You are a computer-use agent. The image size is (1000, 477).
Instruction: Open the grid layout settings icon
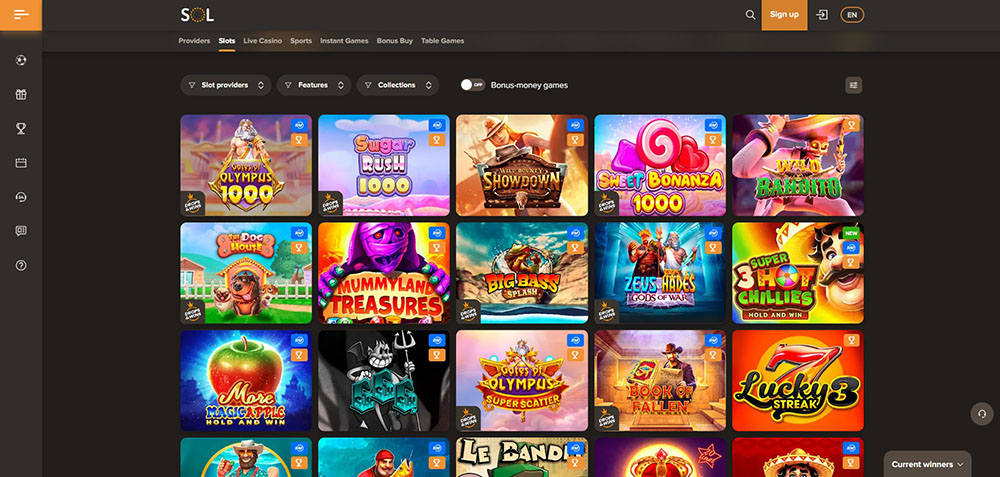pyautogui.click(x=853, y=85)
